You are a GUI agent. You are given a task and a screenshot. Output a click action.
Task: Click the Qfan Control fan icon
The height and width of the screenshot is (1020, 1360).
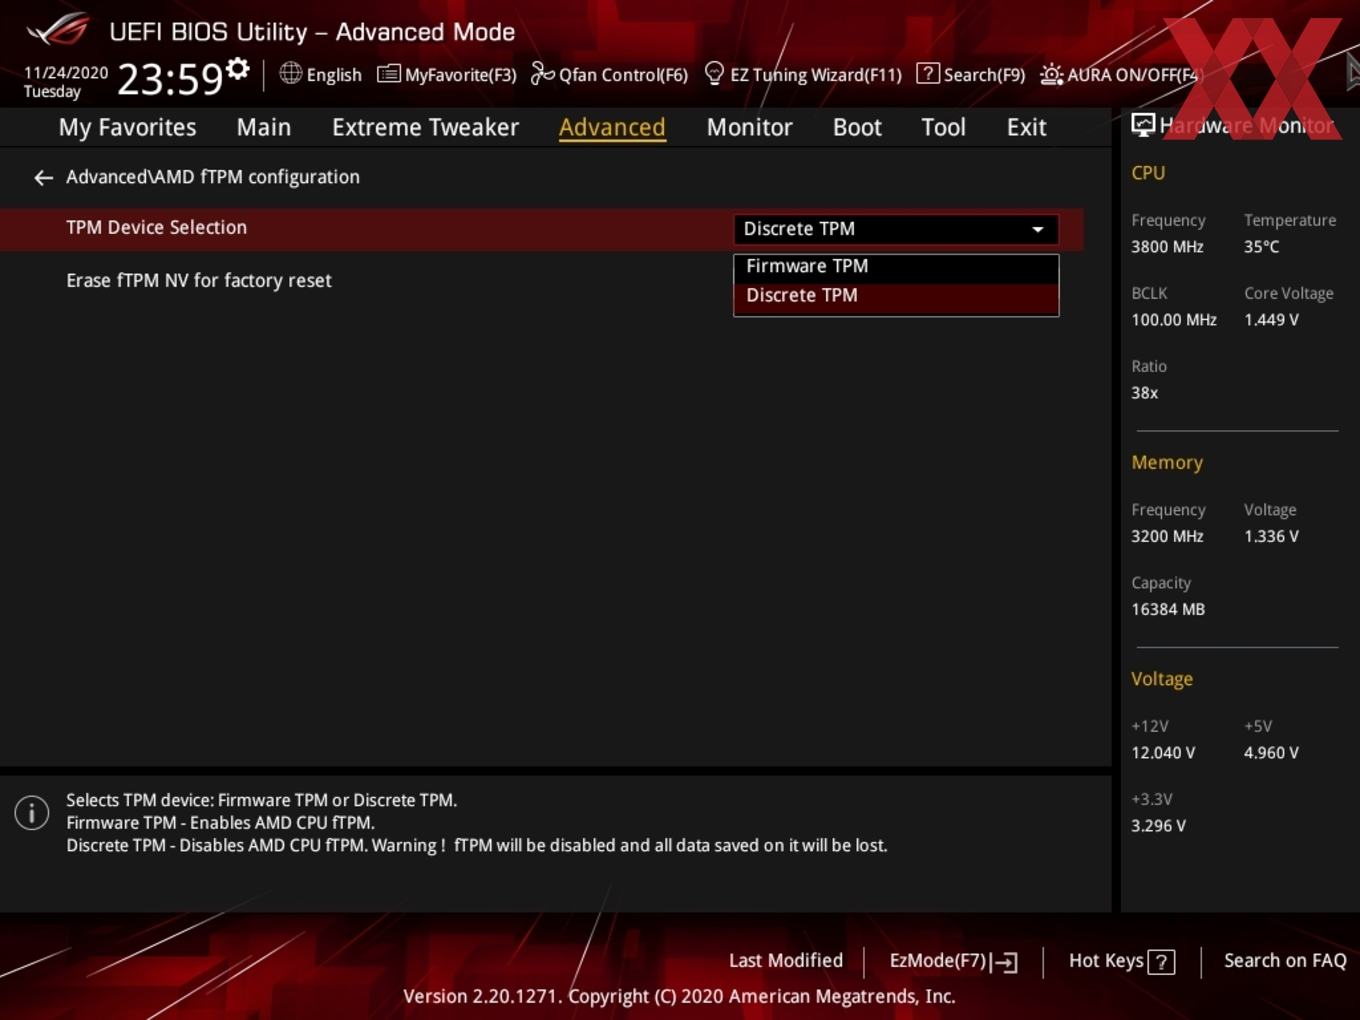pyautogui.click(x=542, y=73)
